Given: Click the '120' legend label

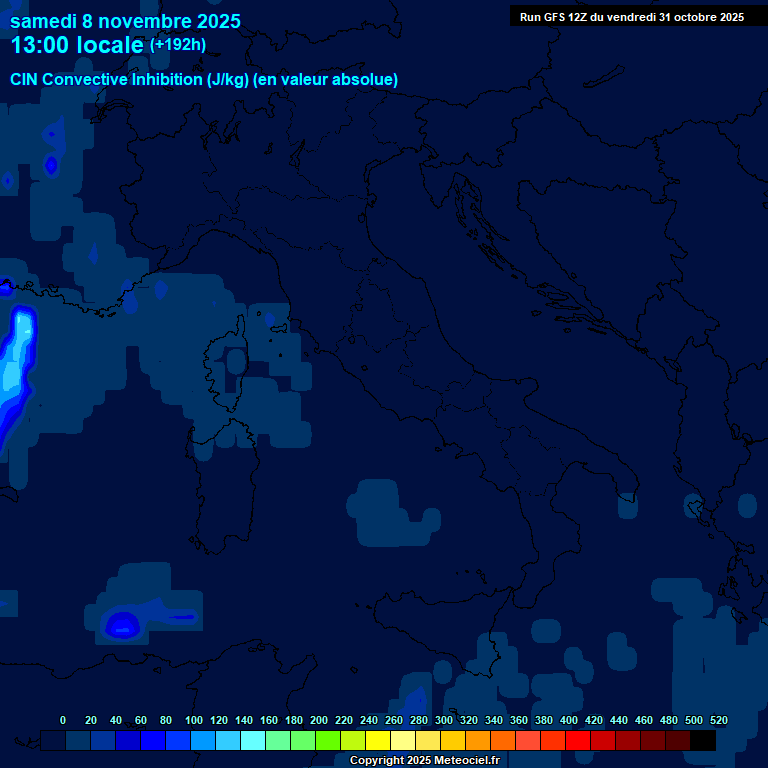Looking at the screenshot, I should click(218, 720).
